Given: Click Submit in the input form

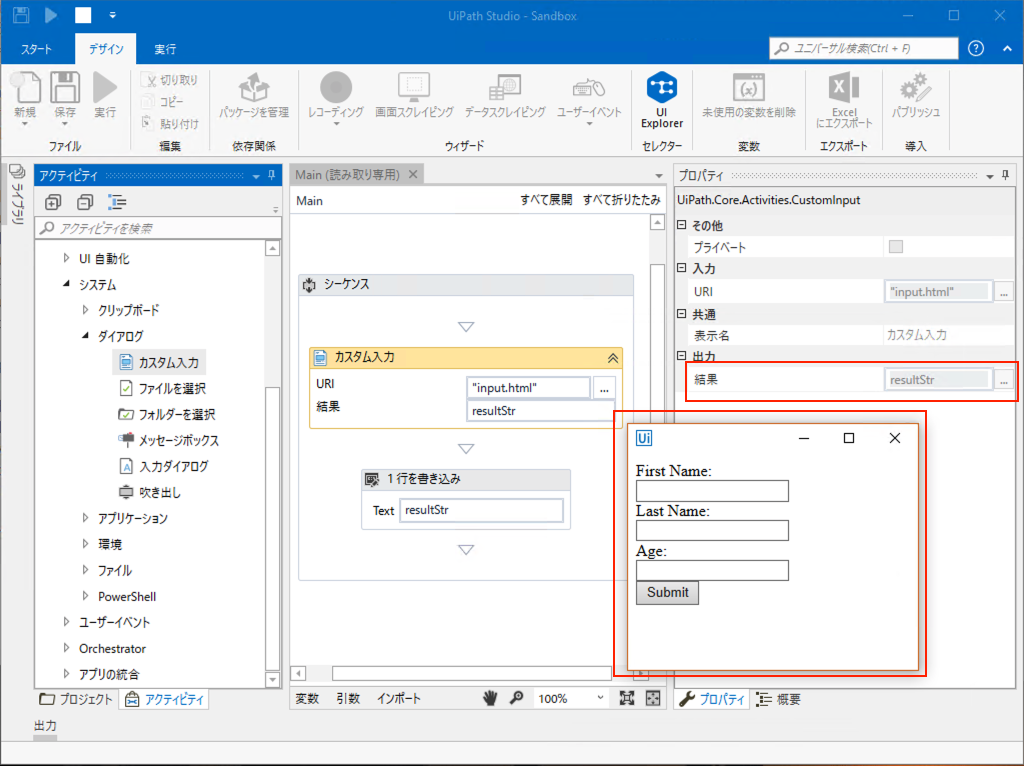Looking at the screenshot, I should click(x=667, y=592).
